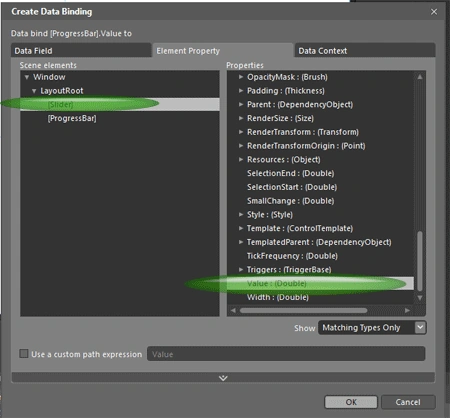Expand the RenderTransformOrigin property

(x=241, y=146)
